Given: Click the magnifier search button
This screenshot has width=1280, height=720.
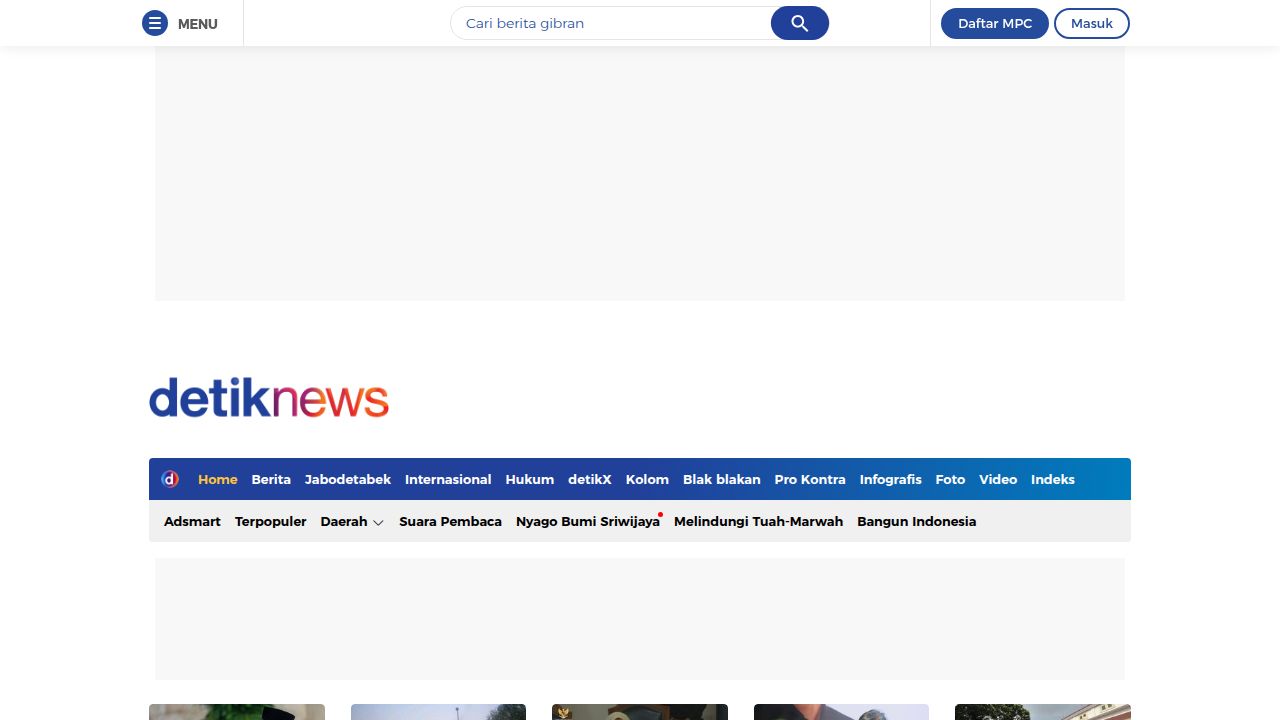Looking at the screenshot, I should tap(800, 23).
